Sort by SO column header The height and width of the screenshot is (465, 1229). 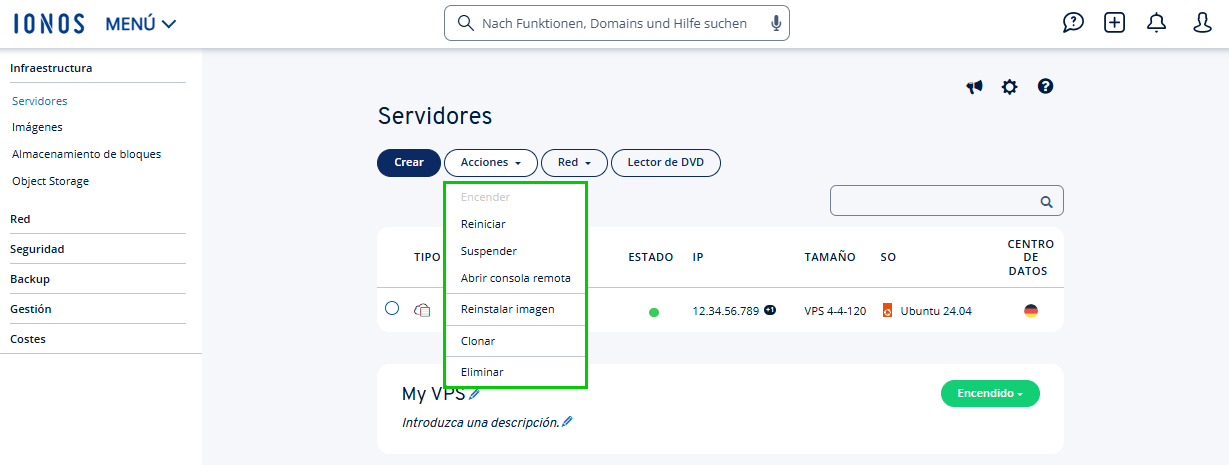[888, 257]
